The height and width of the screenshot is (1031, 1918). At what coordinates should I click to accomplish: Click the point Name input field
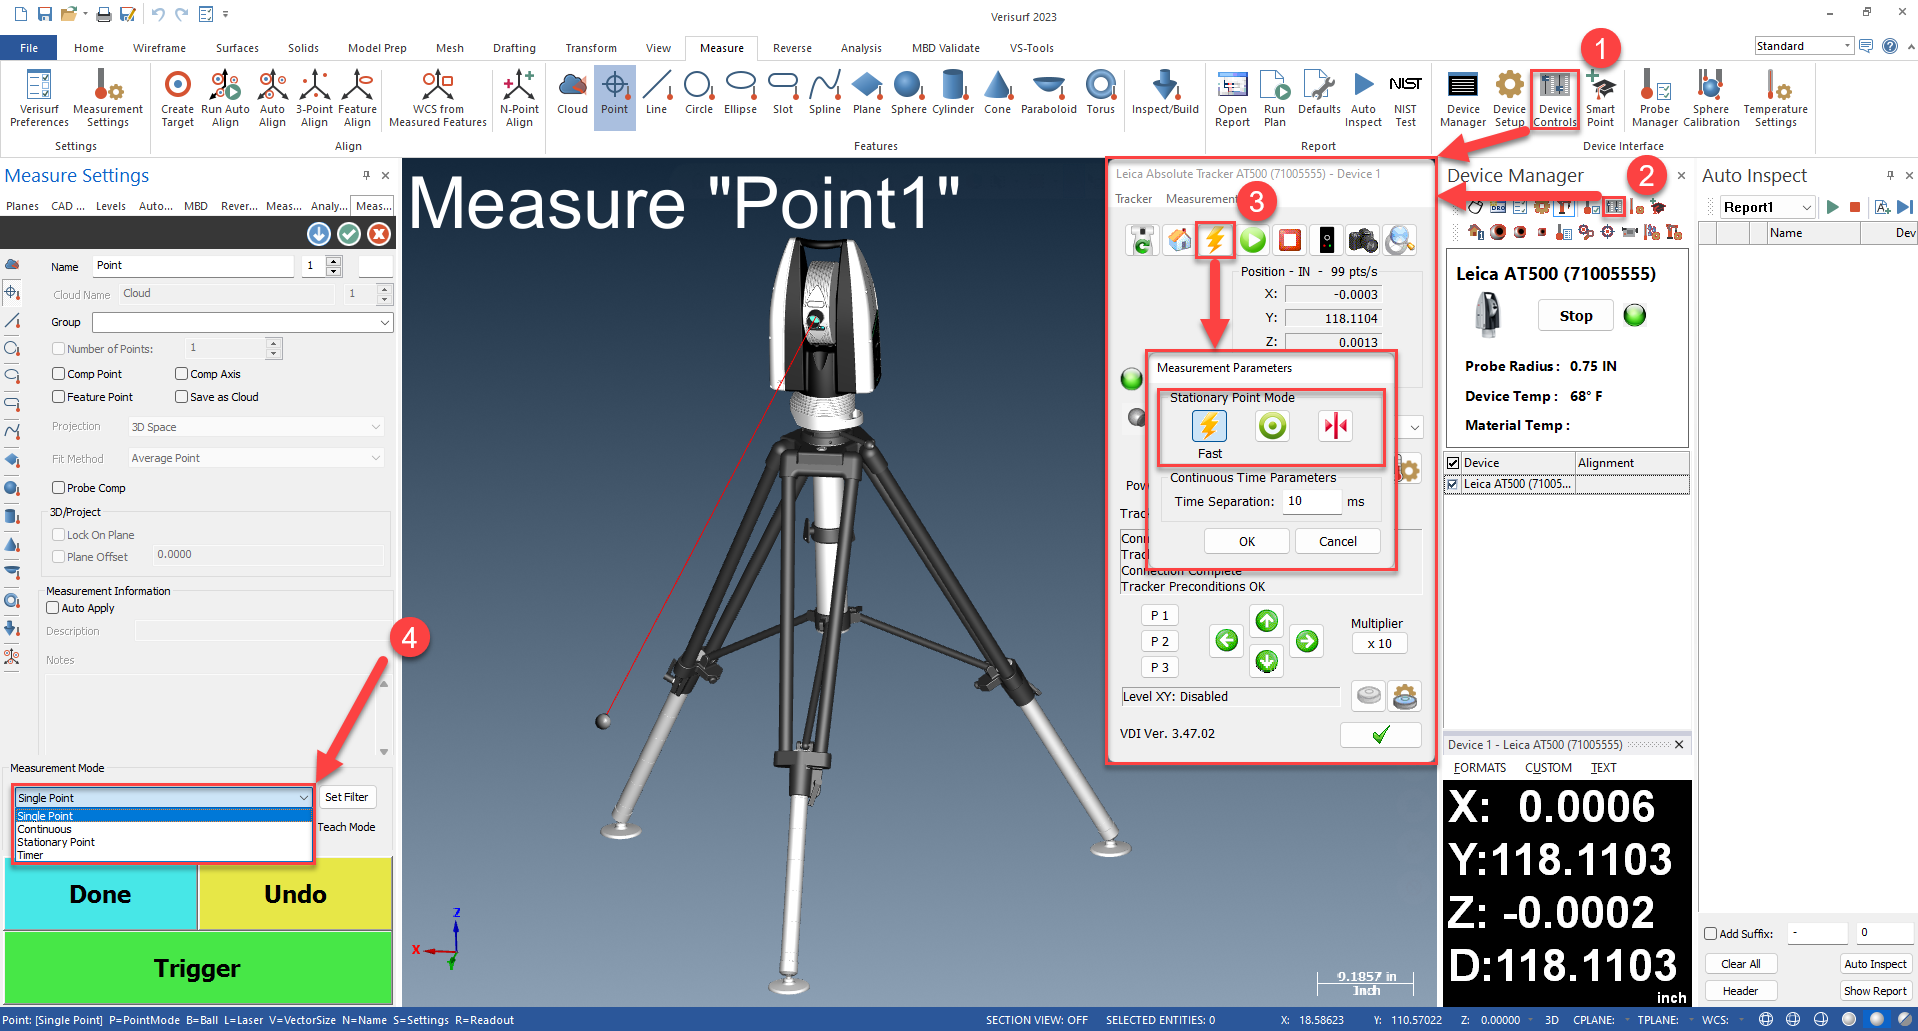pos(193,266)
